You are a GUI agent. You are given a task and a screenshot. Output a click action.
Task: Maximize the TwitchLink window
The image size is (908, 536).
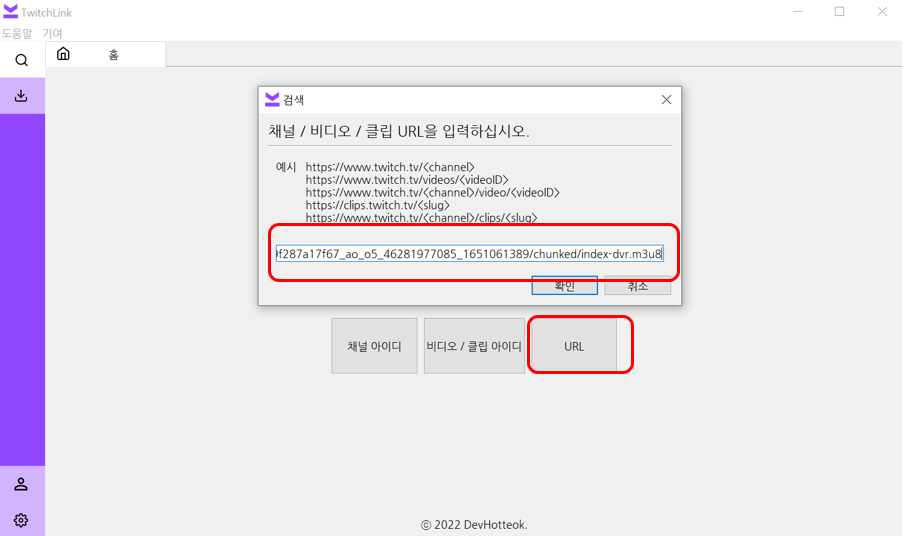[x=839, y=12]
